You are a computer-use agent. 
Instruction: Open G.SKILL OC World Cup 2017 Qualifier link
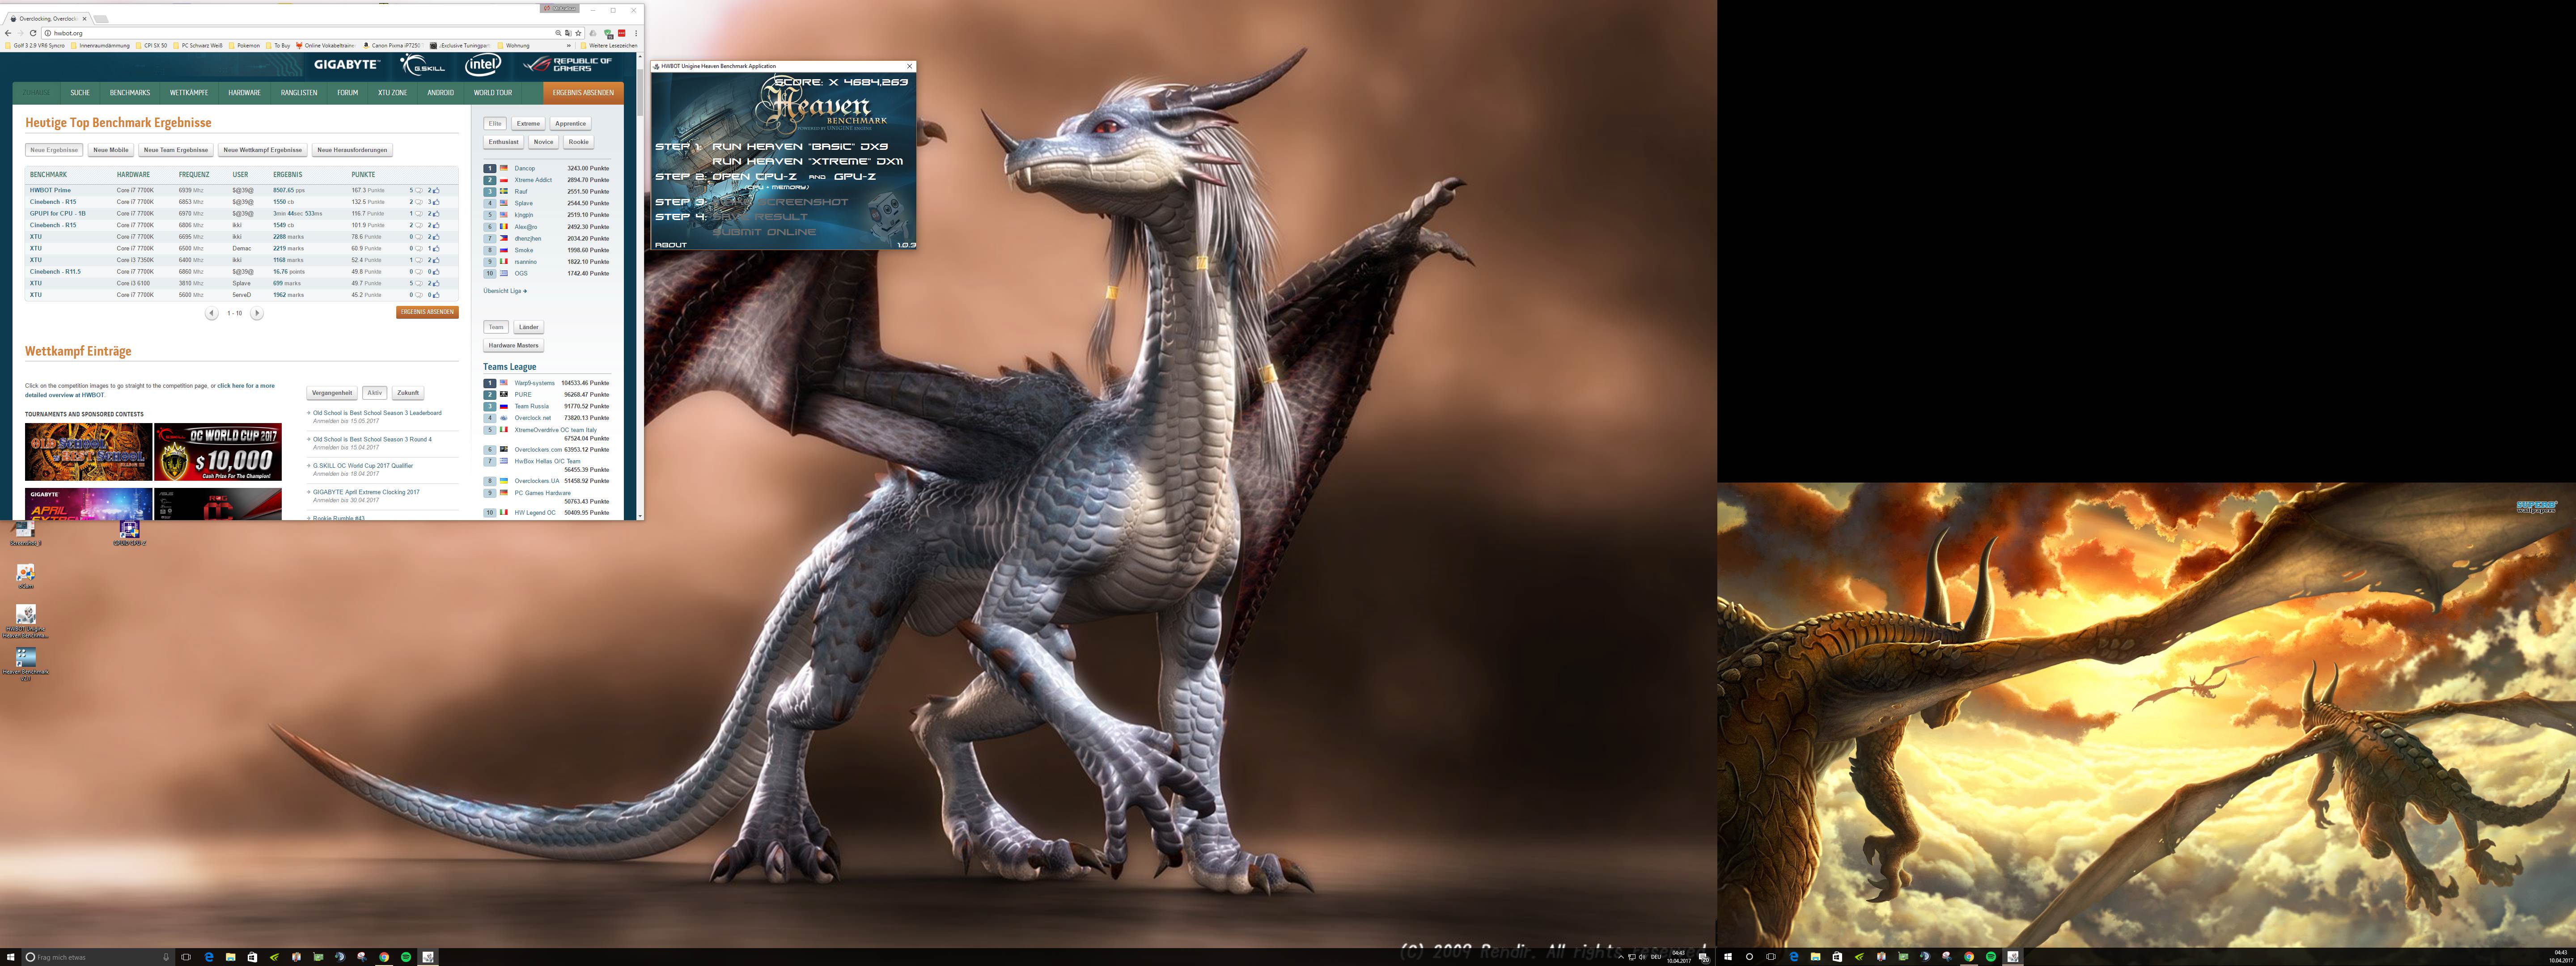[363, 466]
